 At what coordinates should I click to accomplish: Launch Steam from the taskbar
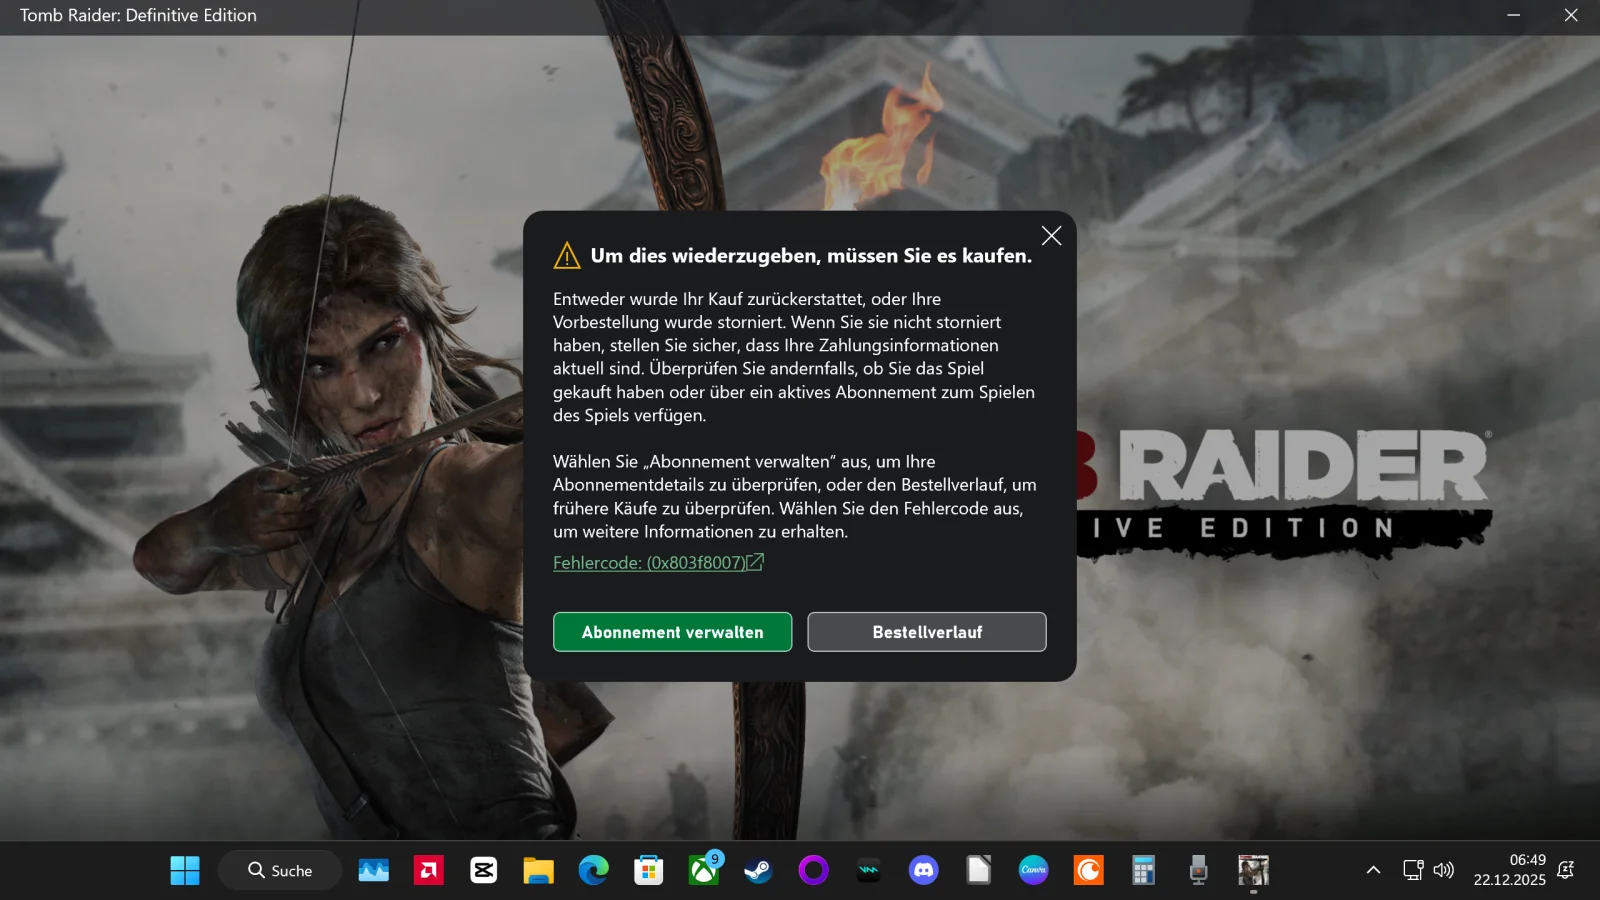(759, 871)
